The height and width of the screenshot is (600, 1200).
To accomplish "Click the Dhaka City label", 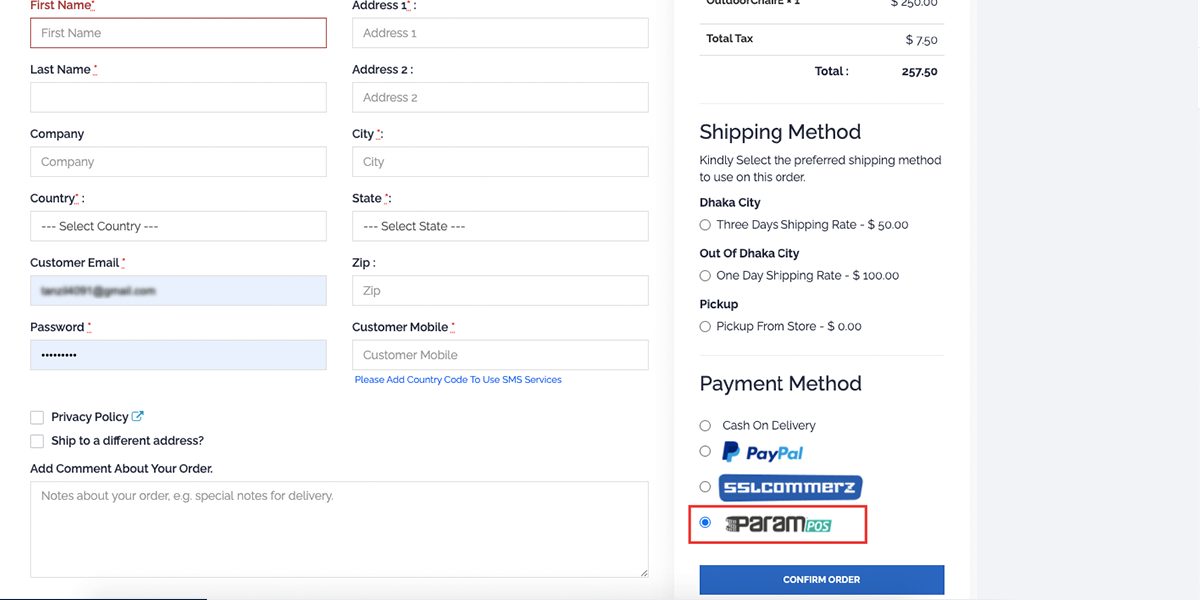I will coord(730,203).
